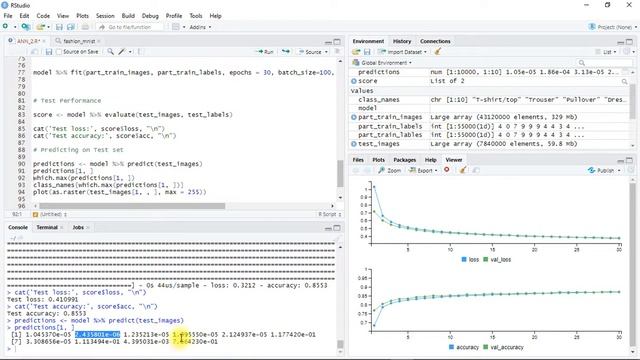Image resolution: width=640 pixels, height=360 pixels.
Task: Open the Jobs tab
Action: tap(78, 227)
